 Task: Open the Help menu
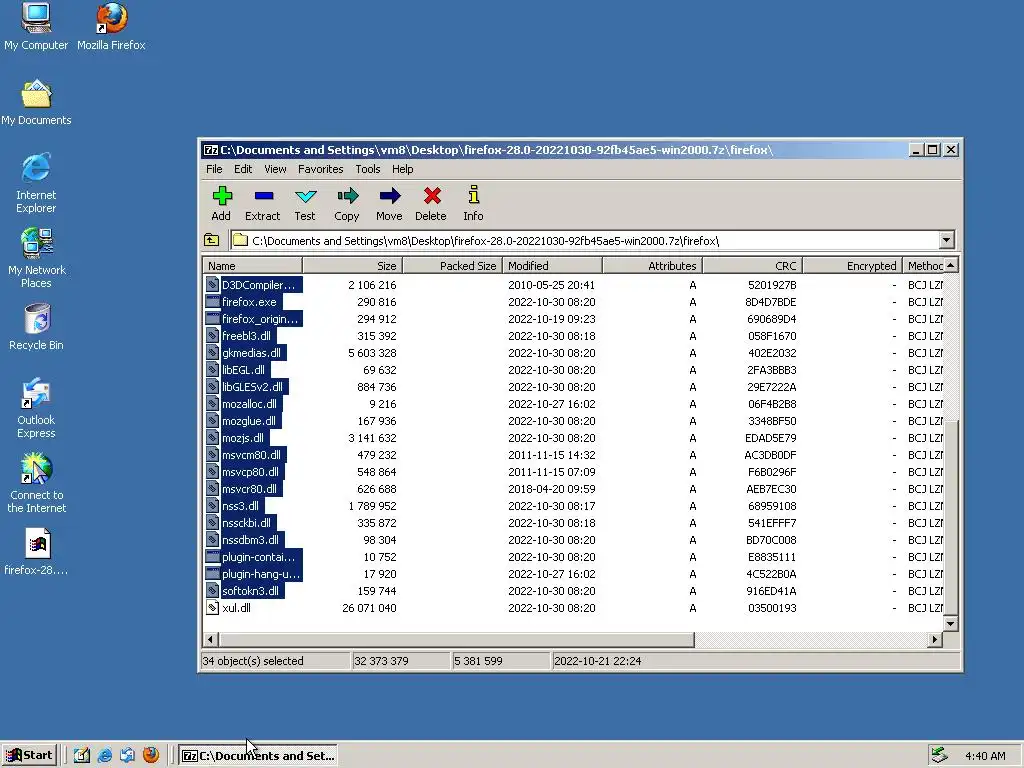pyautogui.click(x=402, y=169)
